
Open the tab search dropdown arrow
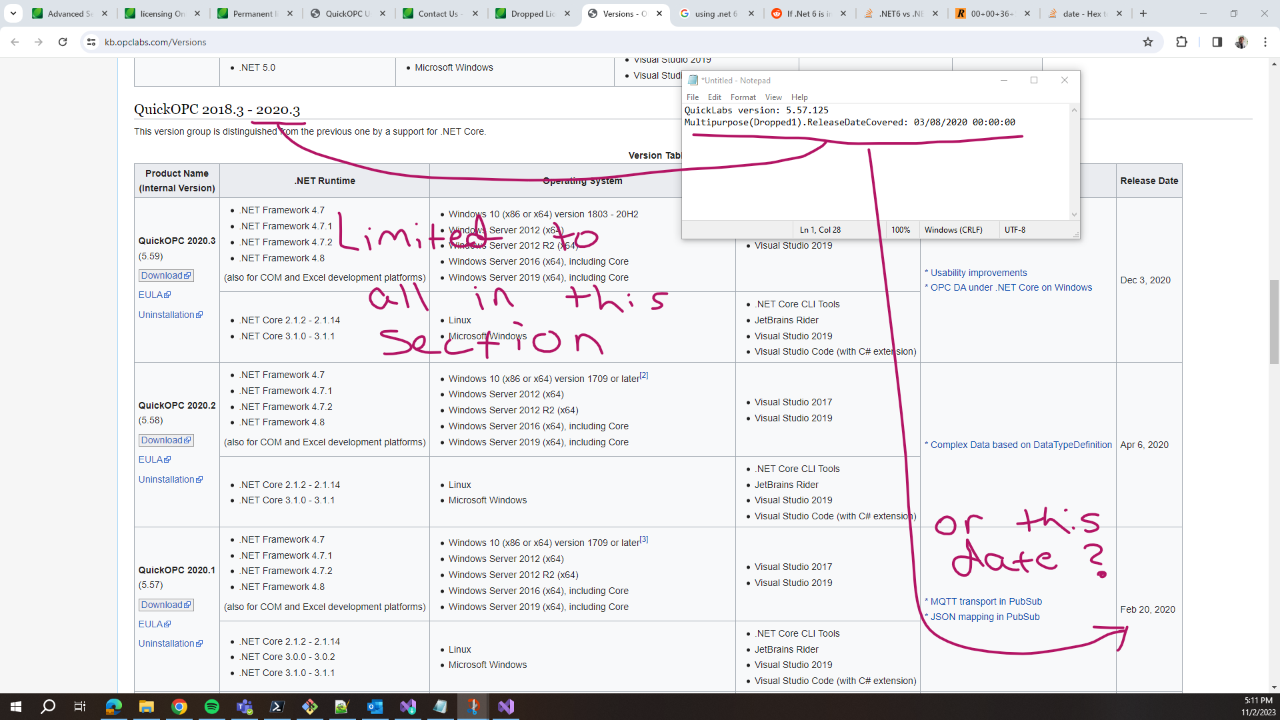[13, 14]
